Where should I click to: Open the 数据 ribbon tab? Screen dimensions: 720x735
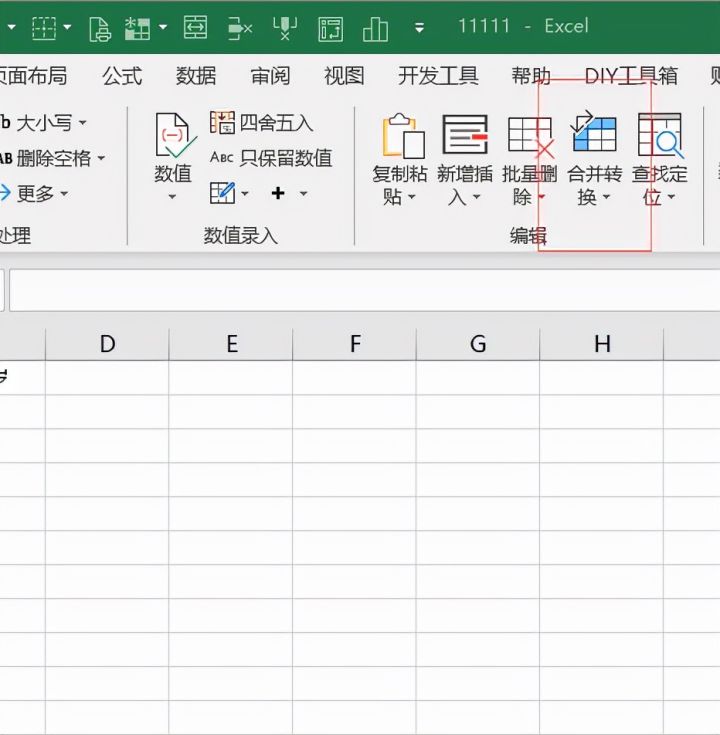click(196, 75)
